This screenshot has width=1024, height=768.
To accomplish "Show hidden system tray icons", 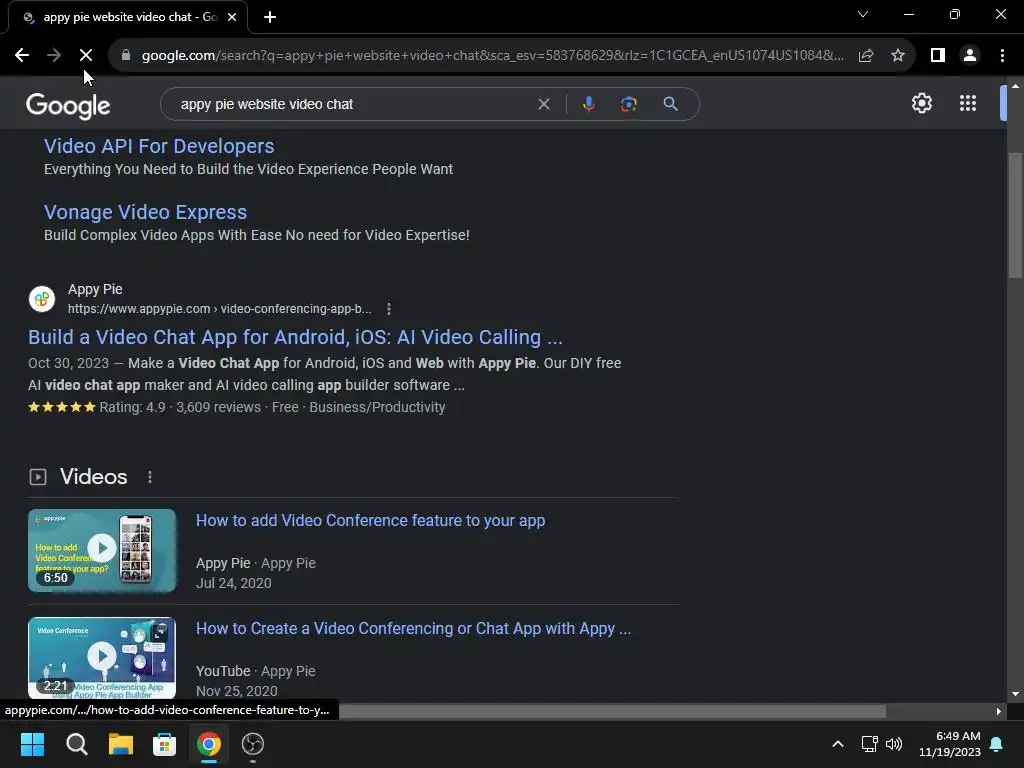I will pos(838,744).
